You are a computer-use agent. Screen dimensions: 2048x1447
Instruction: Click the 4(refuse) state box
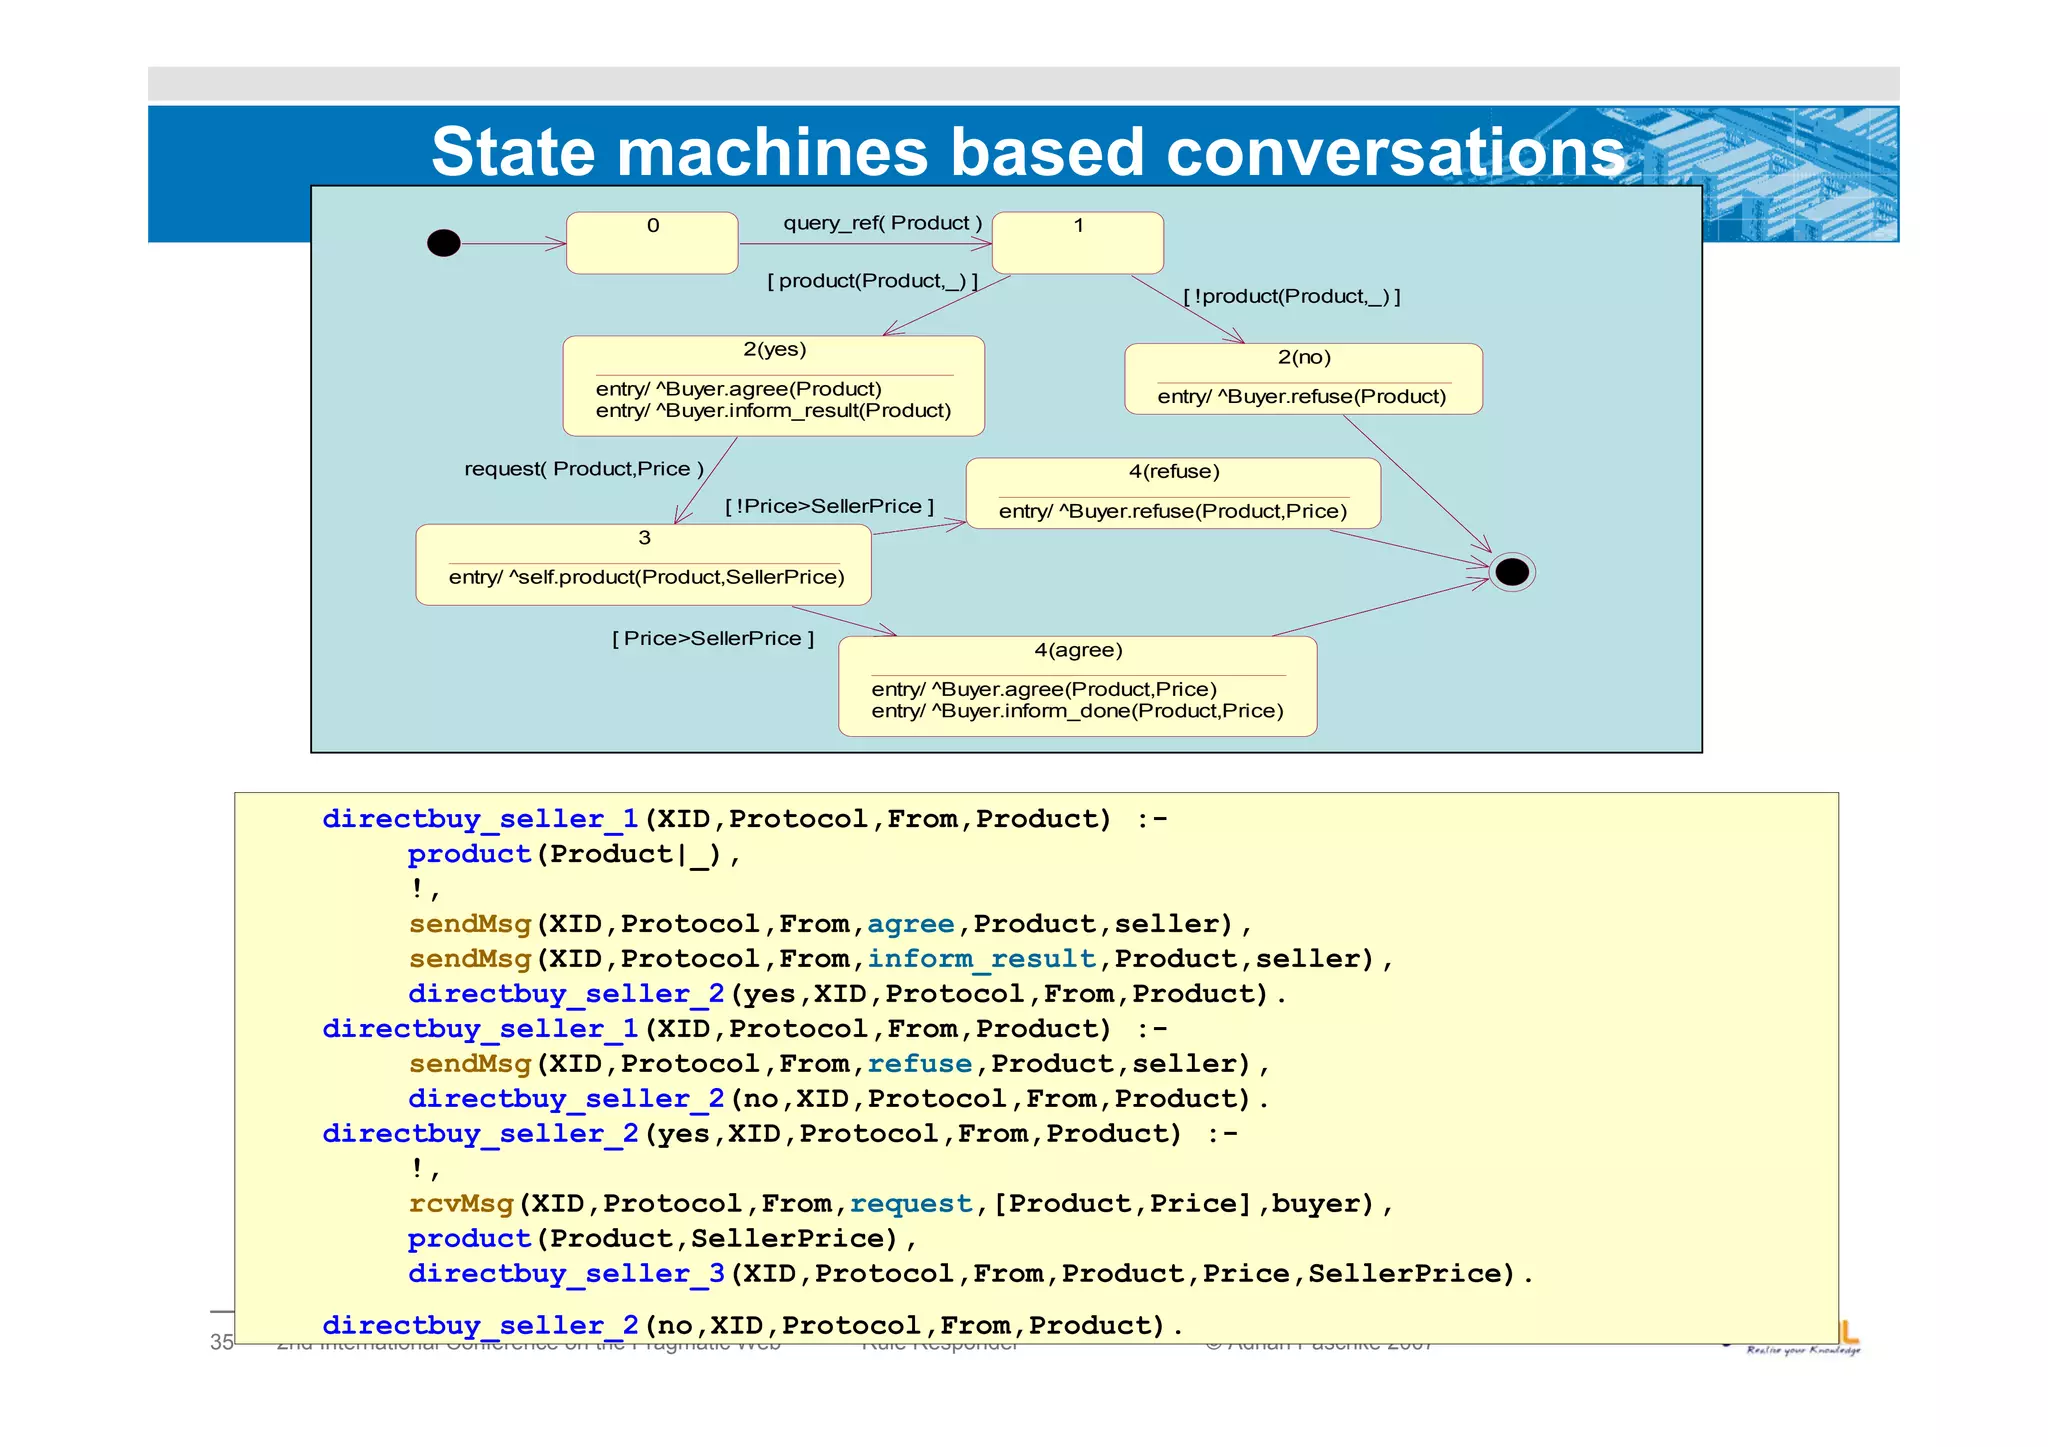point(1173,493)
